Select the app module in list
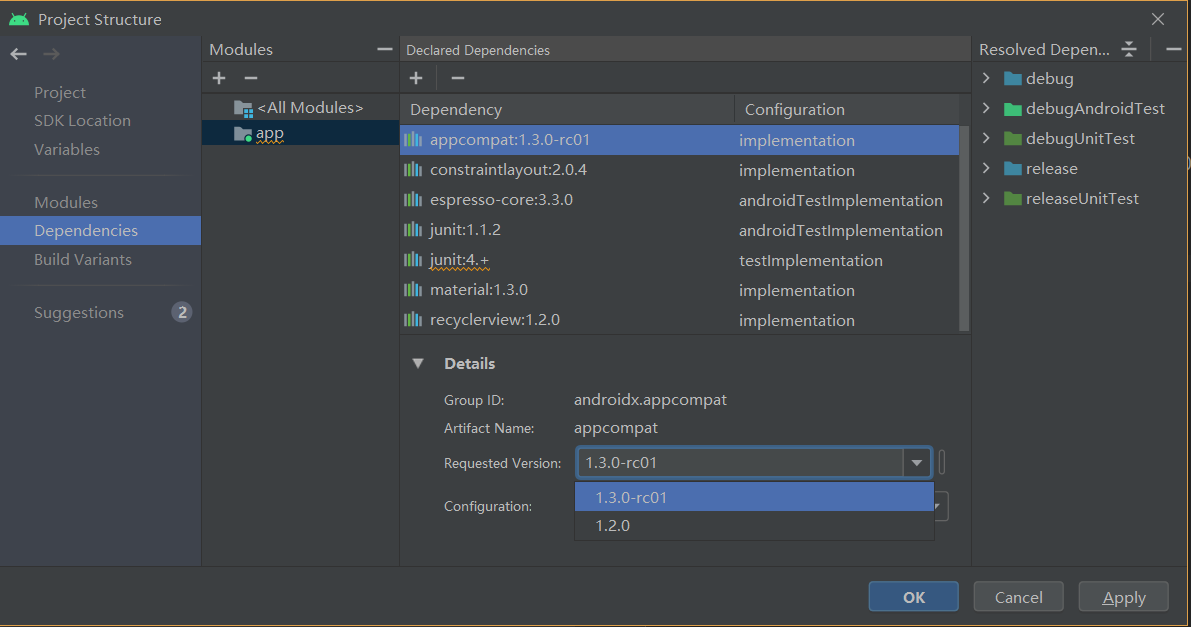Image resolution: width=1191 pixels, height=627 pixels. [x=301, y=133]
